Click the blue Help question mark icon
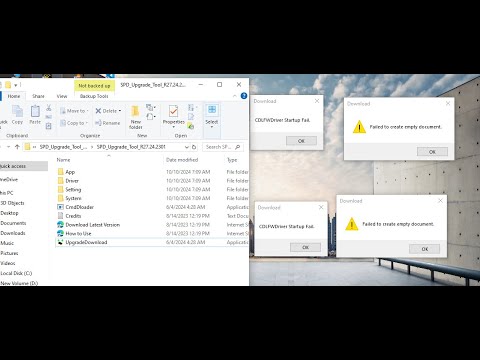 (244, 96)
